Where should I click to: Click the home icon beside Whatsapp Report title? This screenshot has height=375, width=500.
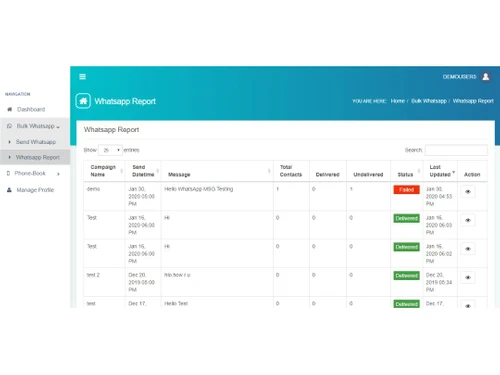coord(83,101)
